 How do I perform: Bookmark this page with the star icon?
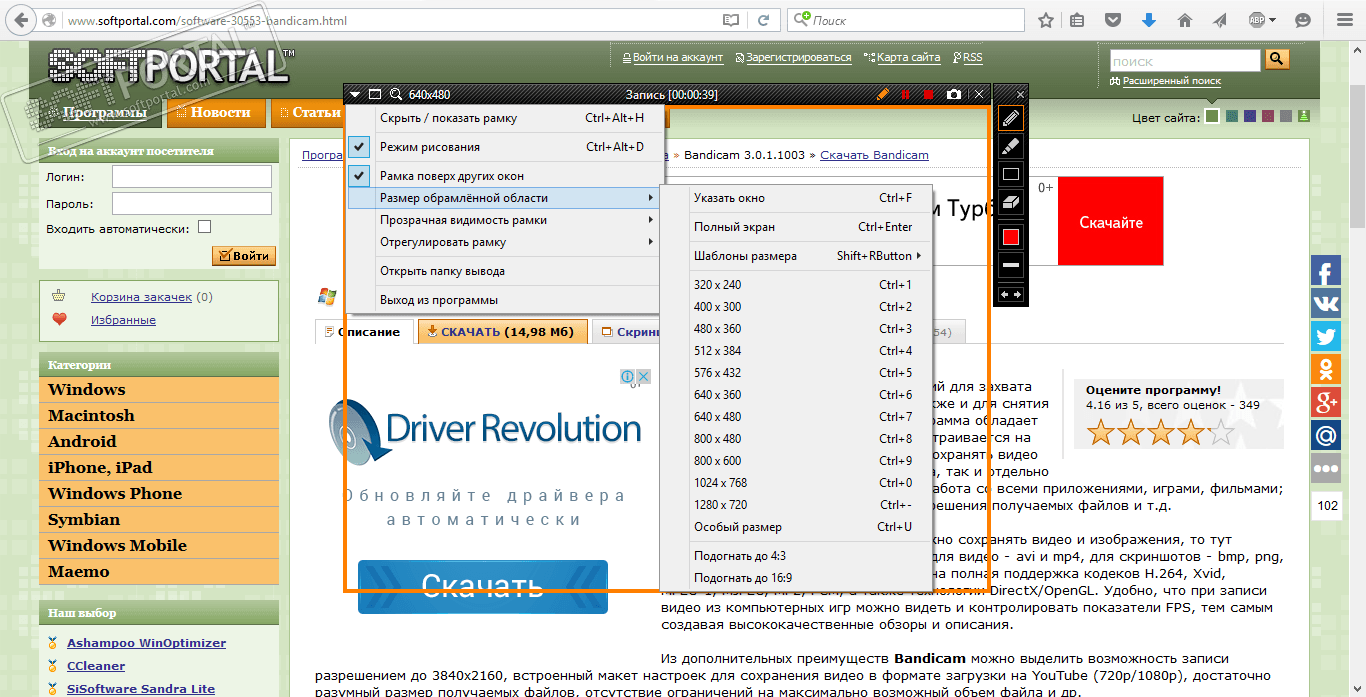tap(1046, 20)
